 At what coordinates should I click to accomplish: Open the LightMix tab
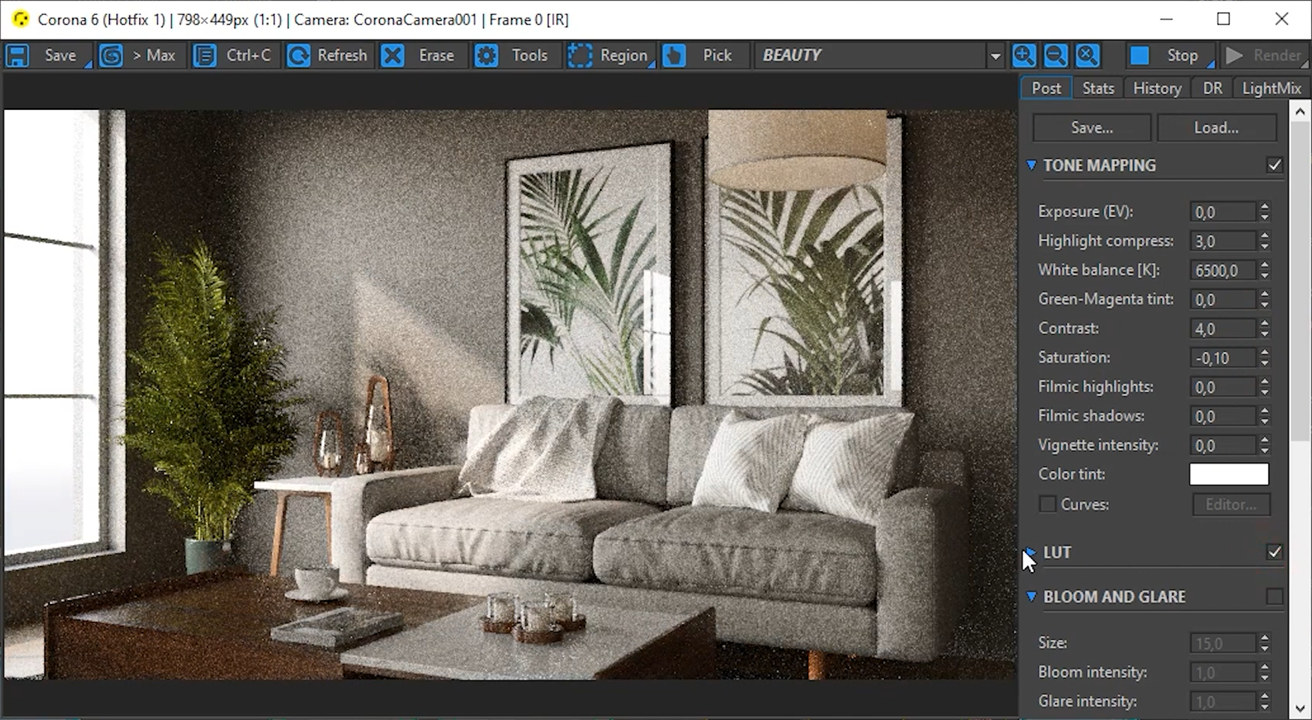click(1271, 88)
